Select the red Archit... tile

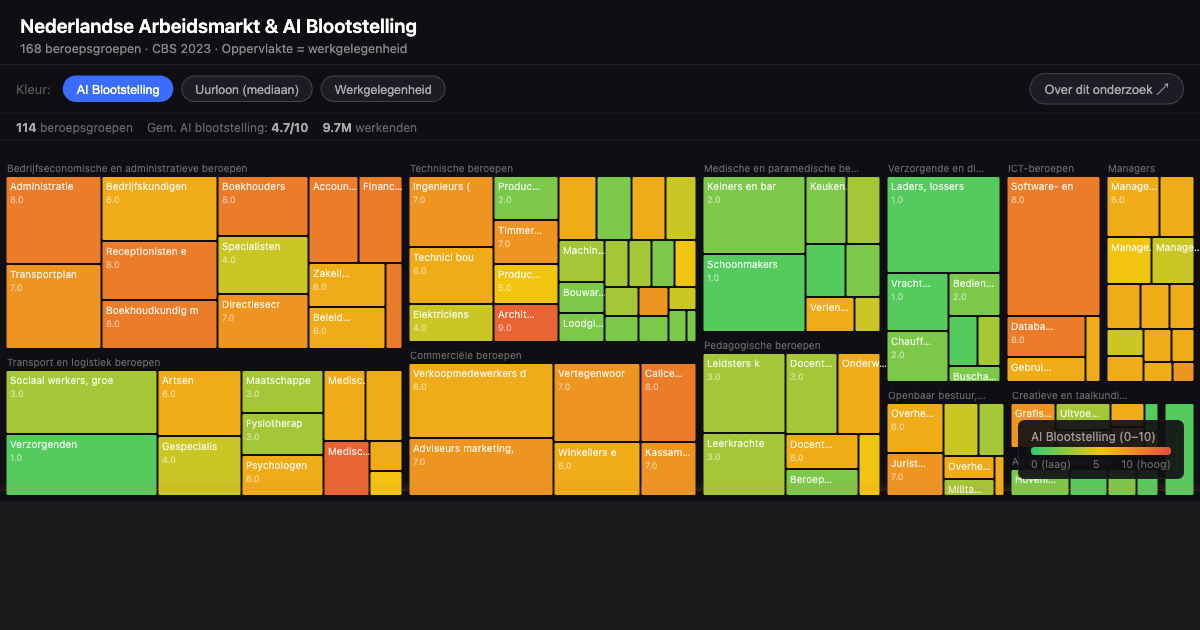pyautogui.click(x=525, y=323)
